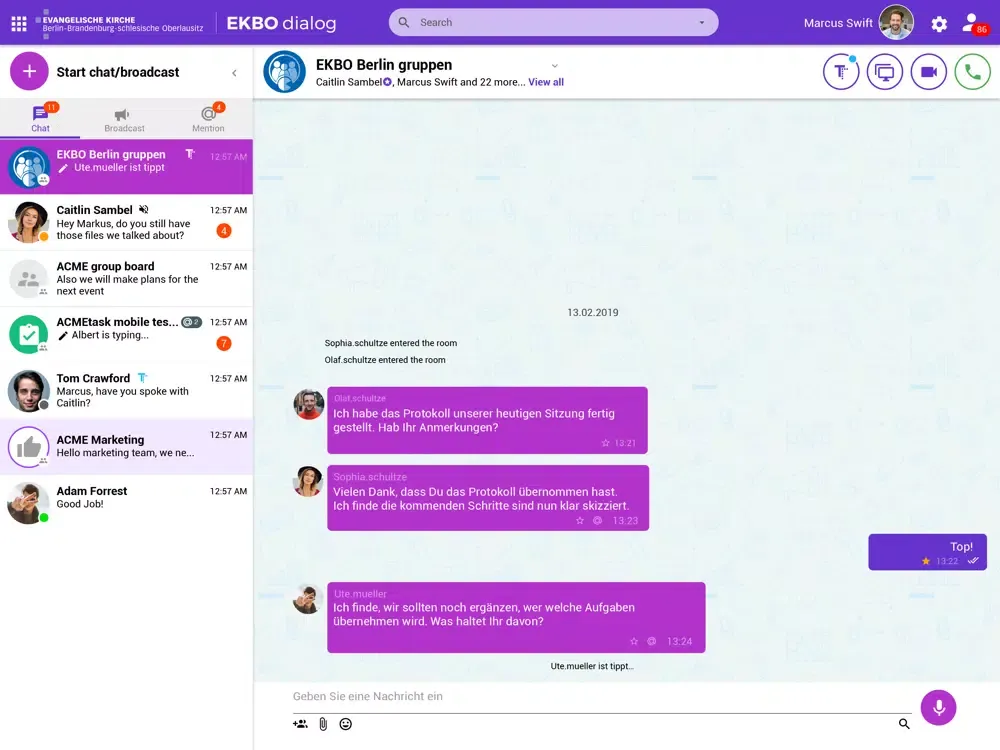This screenshot has height=750, width=1000.
Task: Click T icon on EKBO Berlin gruppen row
Action: coord(190,154)
